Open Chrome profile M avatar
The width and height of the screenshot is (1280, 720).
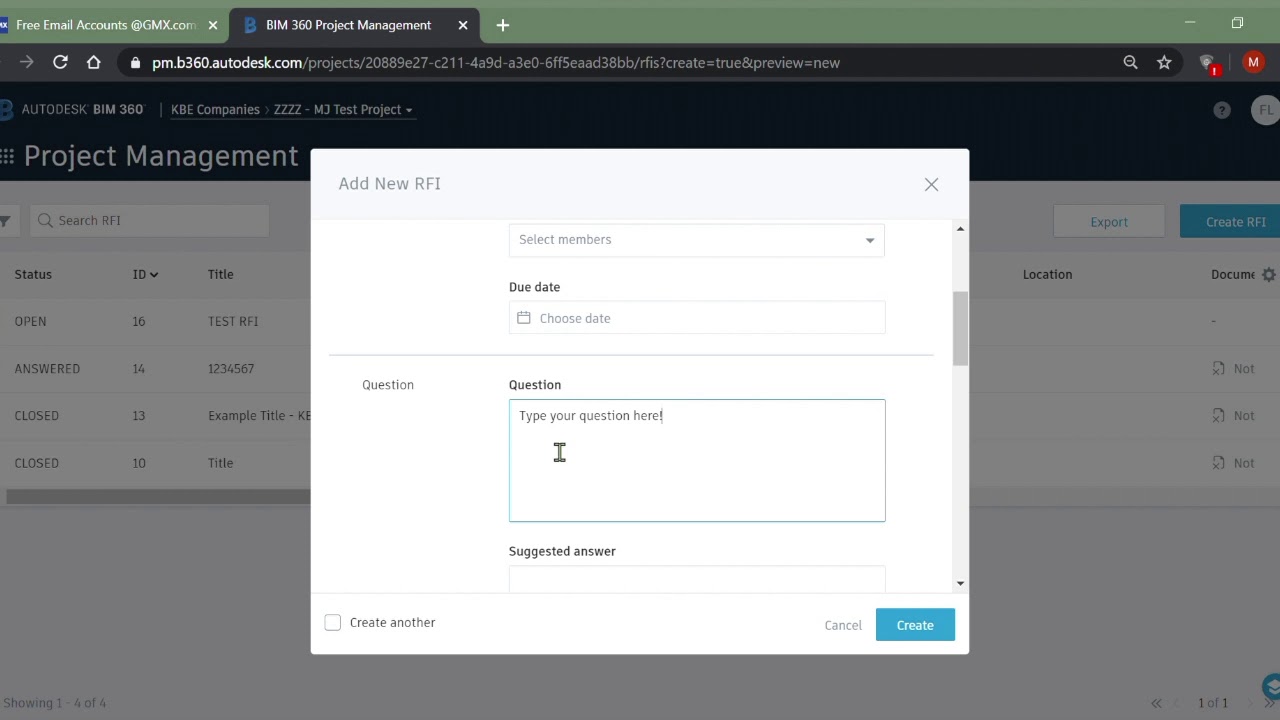point(1253,62)
